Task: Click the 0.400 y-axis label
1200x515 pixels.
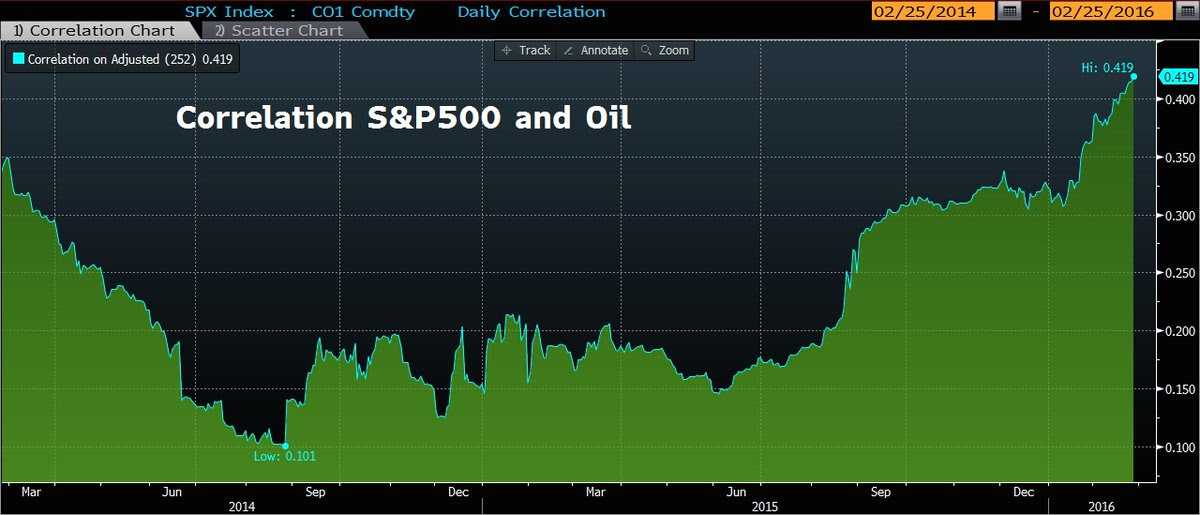Action: click(1178, 100)
